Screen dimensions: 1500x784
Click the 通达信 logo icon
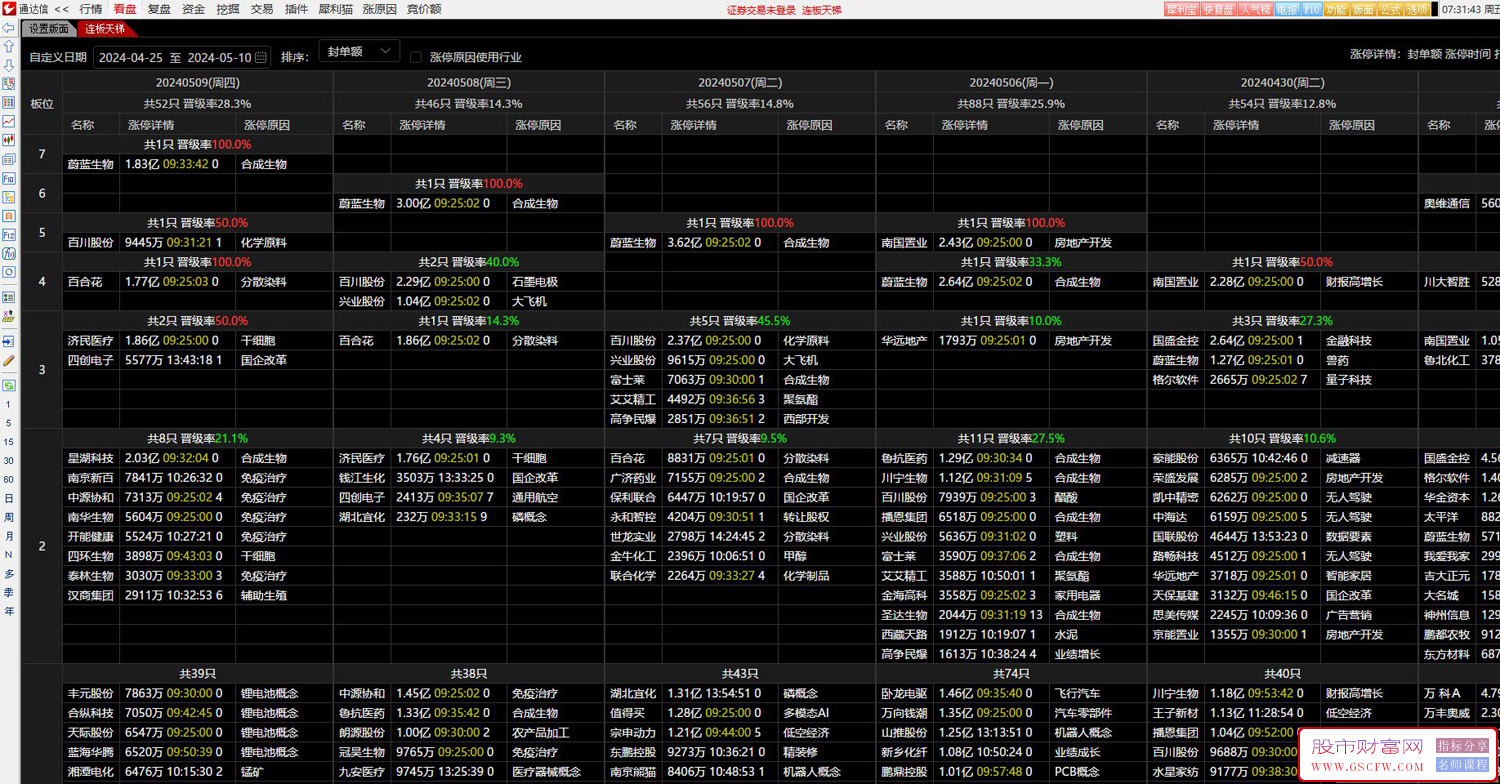click(9, 9)
